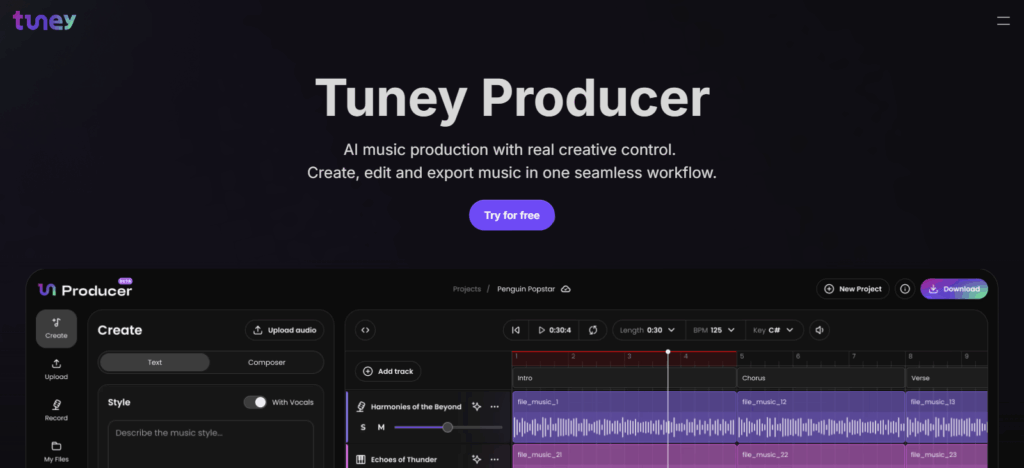Viewport: 1024px width, 468px height.
Task: Select the file_music_21 clip
Action: pos(624,456)
